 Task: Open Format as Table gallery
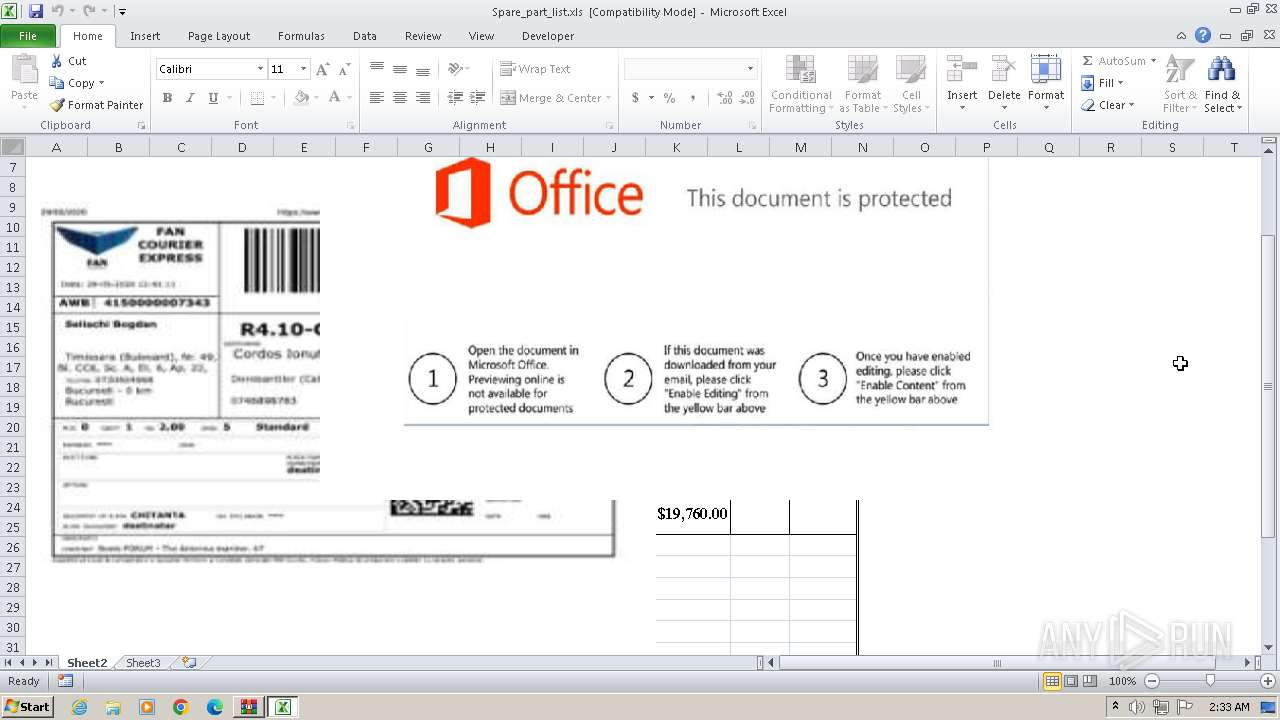pos(862,84)
